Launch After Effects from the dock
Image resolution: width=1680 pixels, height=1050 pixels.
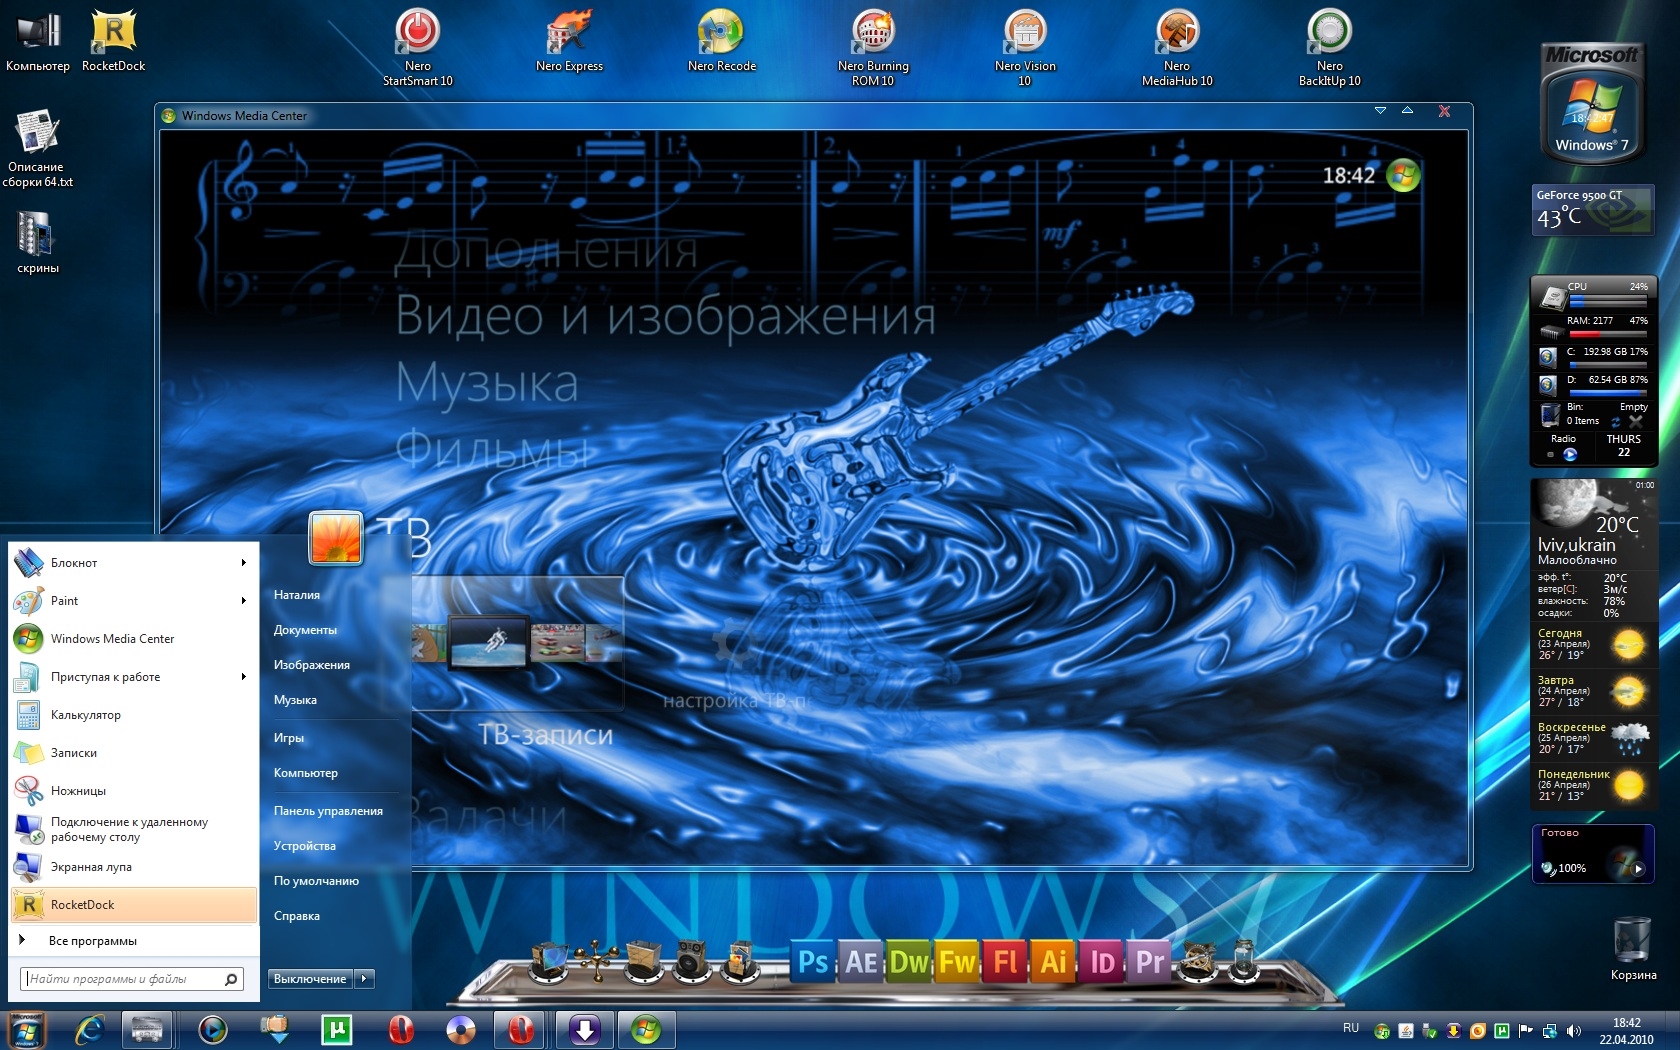point(861,962)
